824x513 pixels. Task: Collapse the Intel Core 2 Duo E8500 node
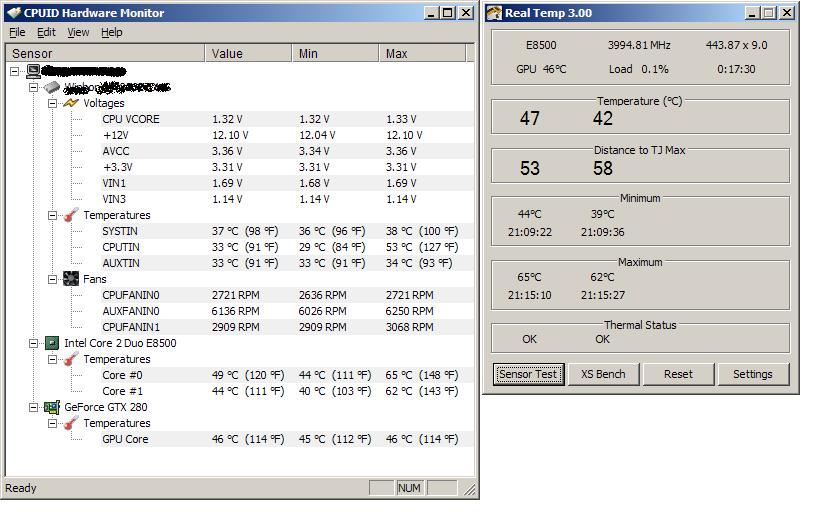tap(33, 343)
